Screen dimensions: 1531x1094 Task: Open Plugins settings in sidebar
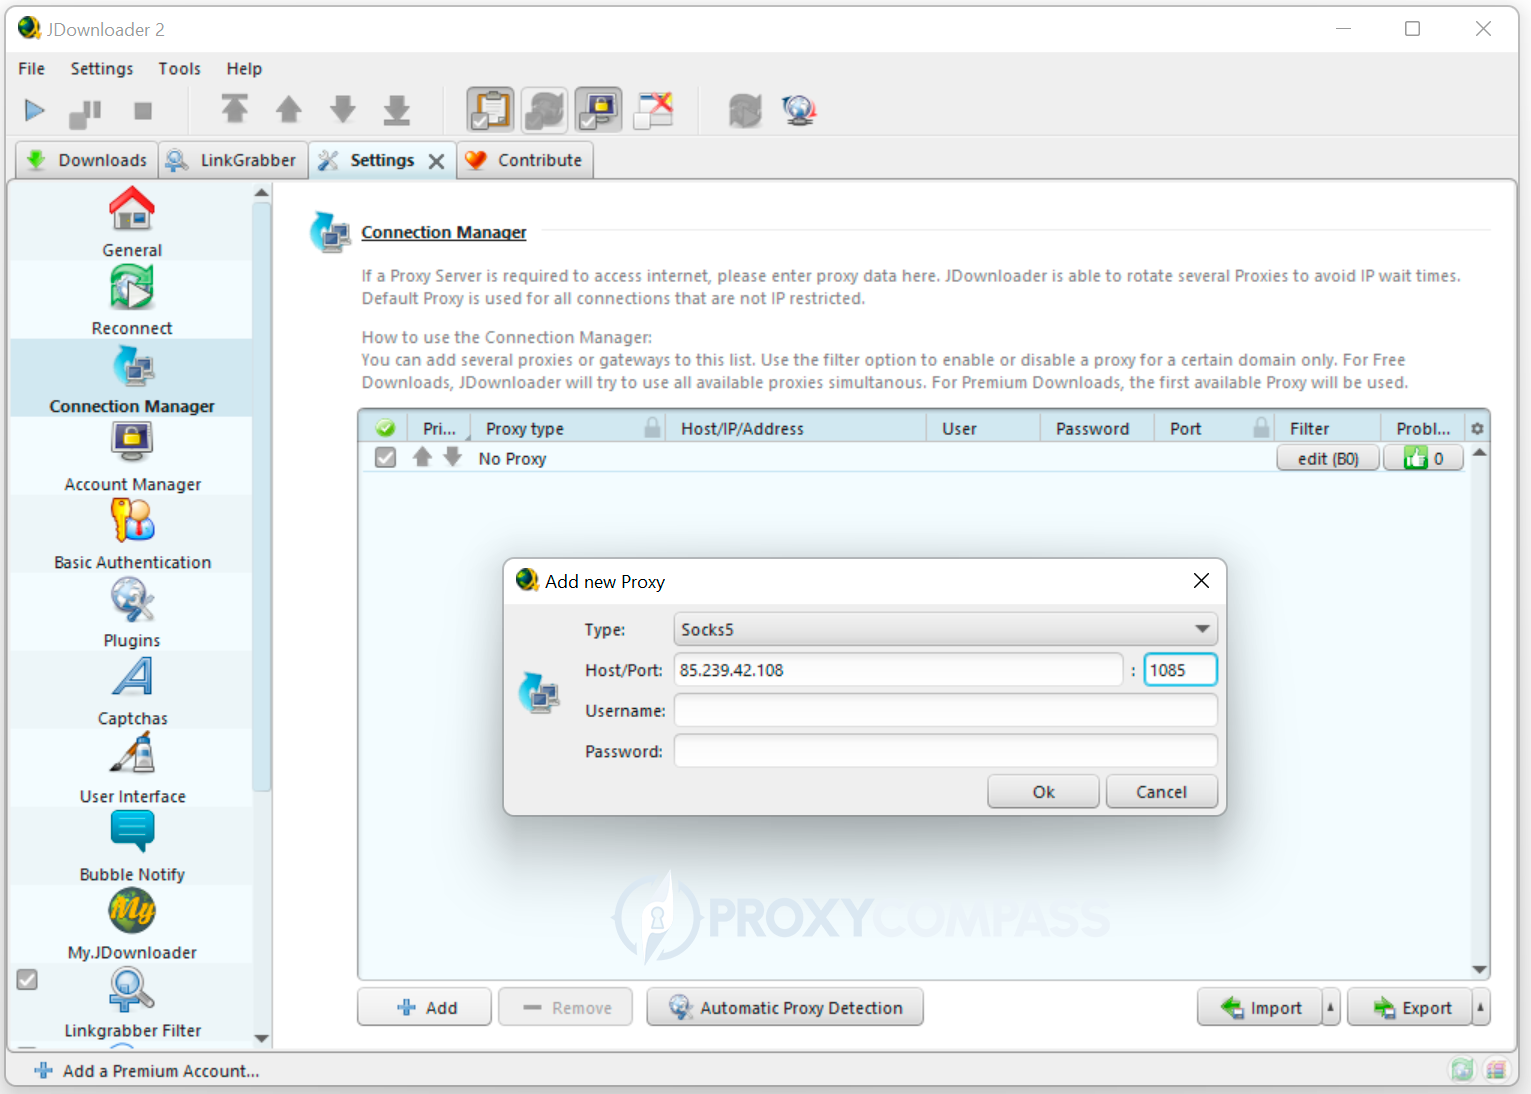click(132, 613)
